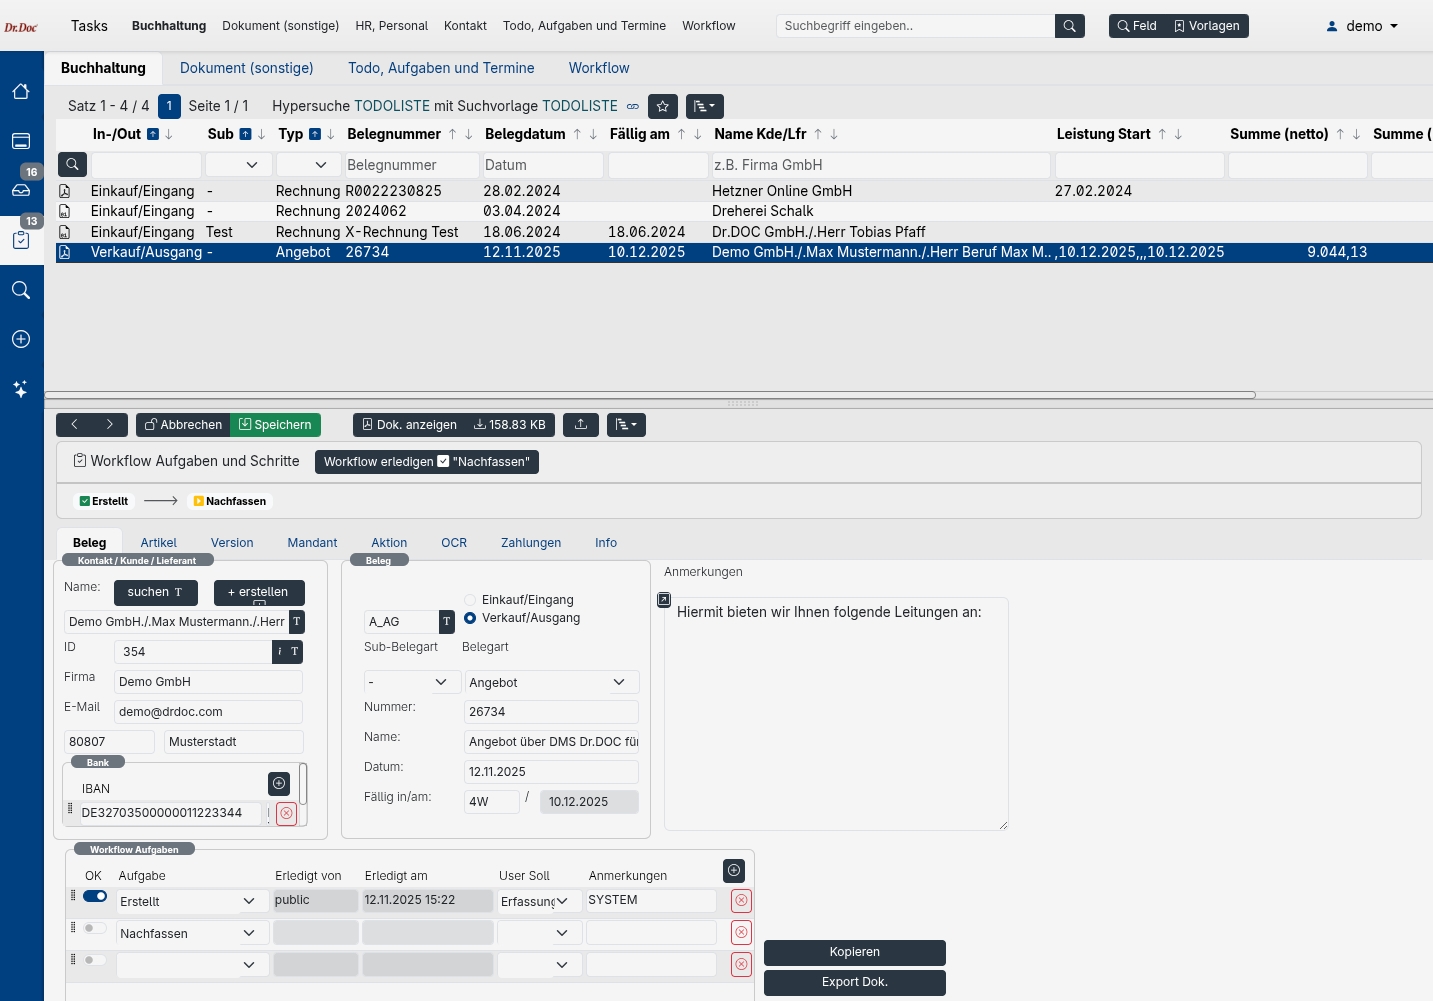Open the Typ column filter dropdown

(x=307, y=165)
